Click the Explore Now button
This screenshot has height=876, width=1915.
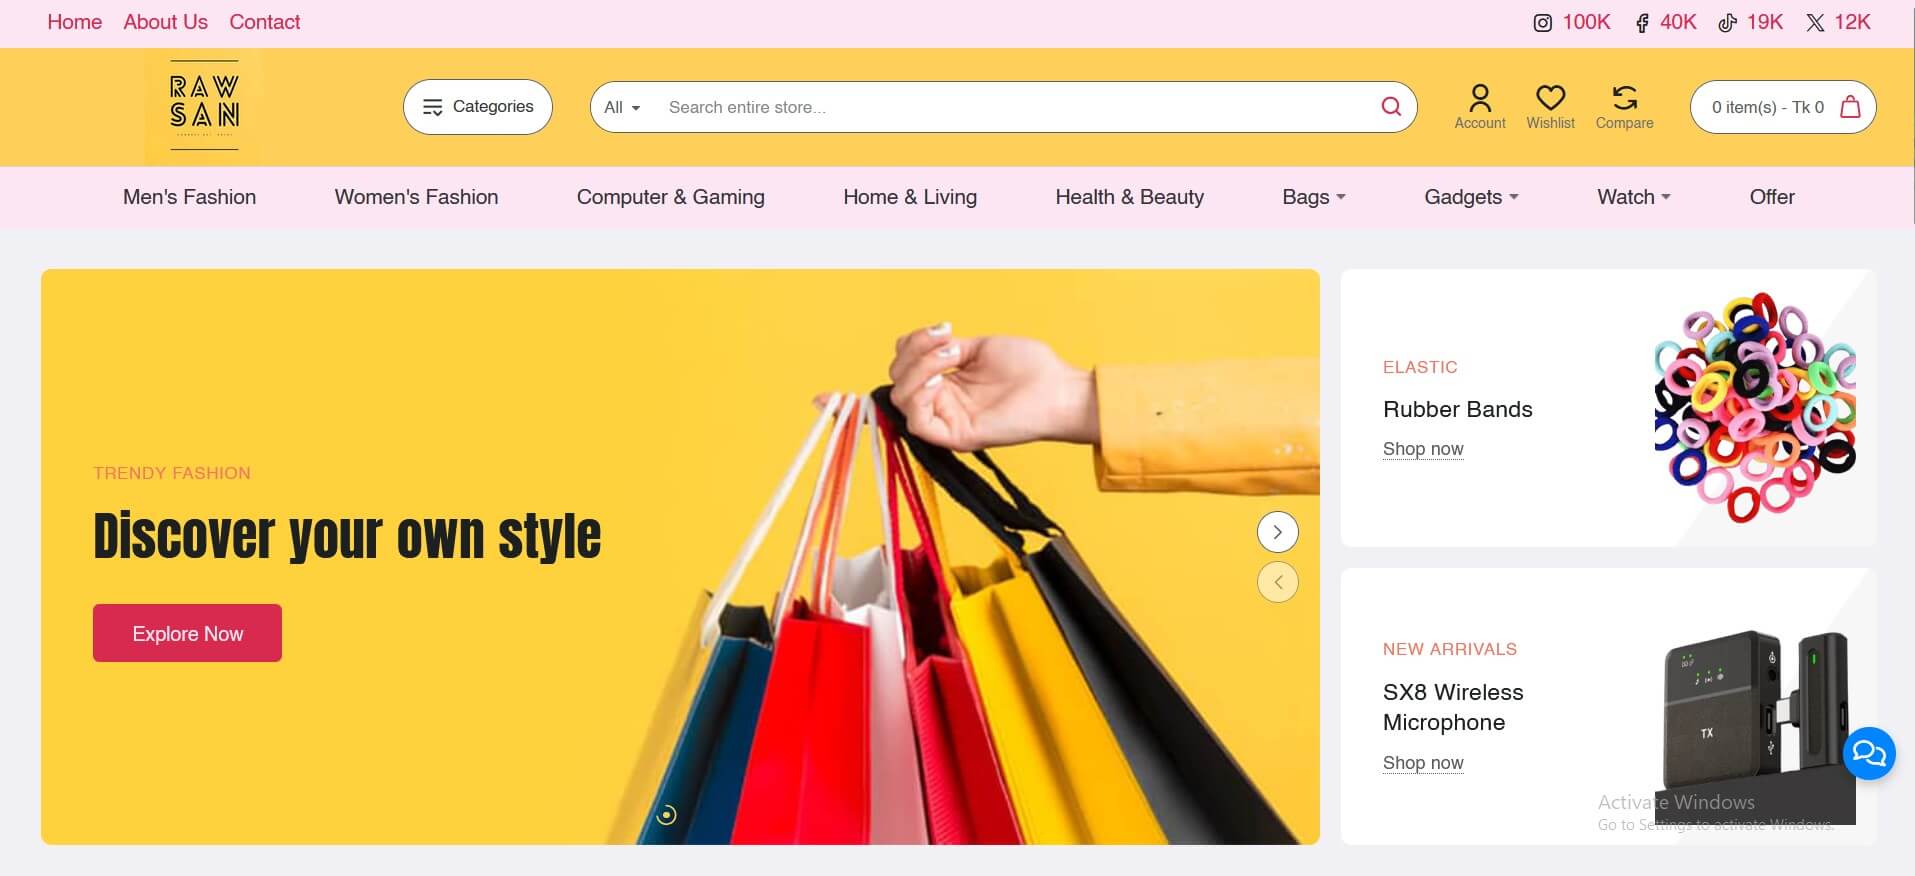(187, 633)
